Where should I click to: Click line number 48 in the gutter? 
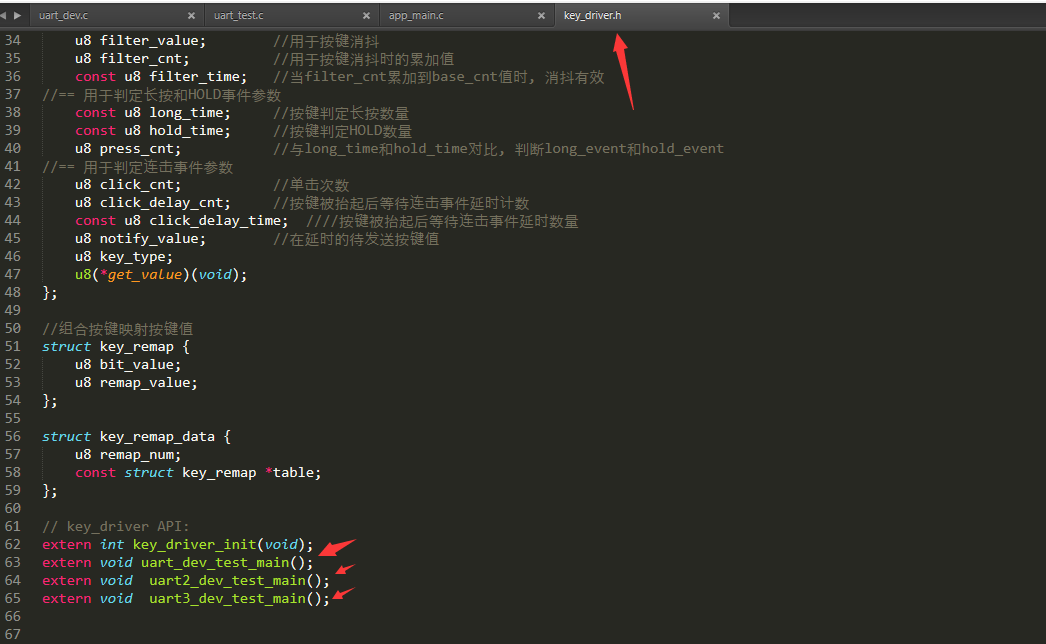click(x=13, y=292)
